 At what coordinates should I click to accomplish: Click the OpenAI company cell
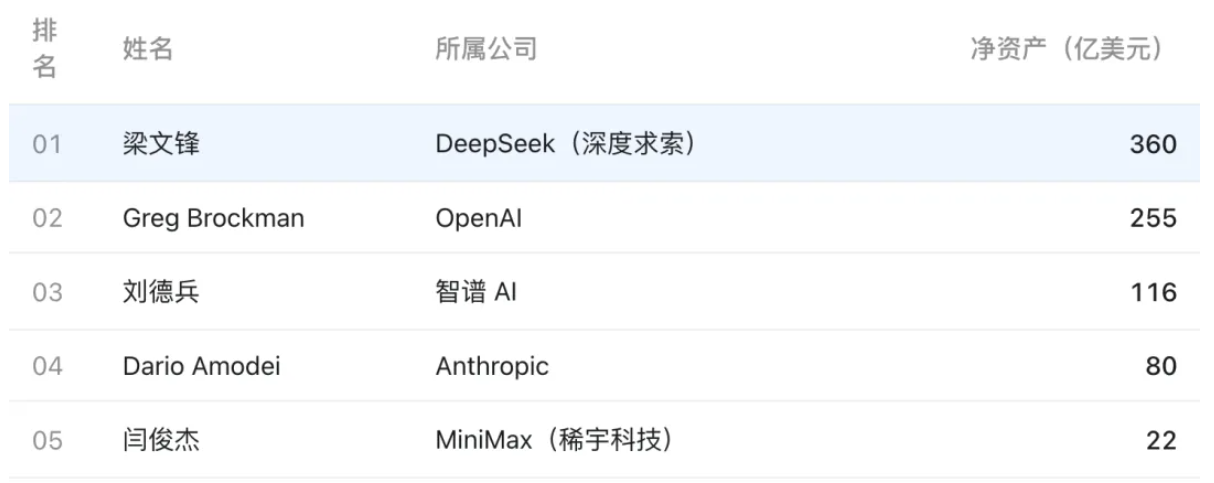point(478,218)
